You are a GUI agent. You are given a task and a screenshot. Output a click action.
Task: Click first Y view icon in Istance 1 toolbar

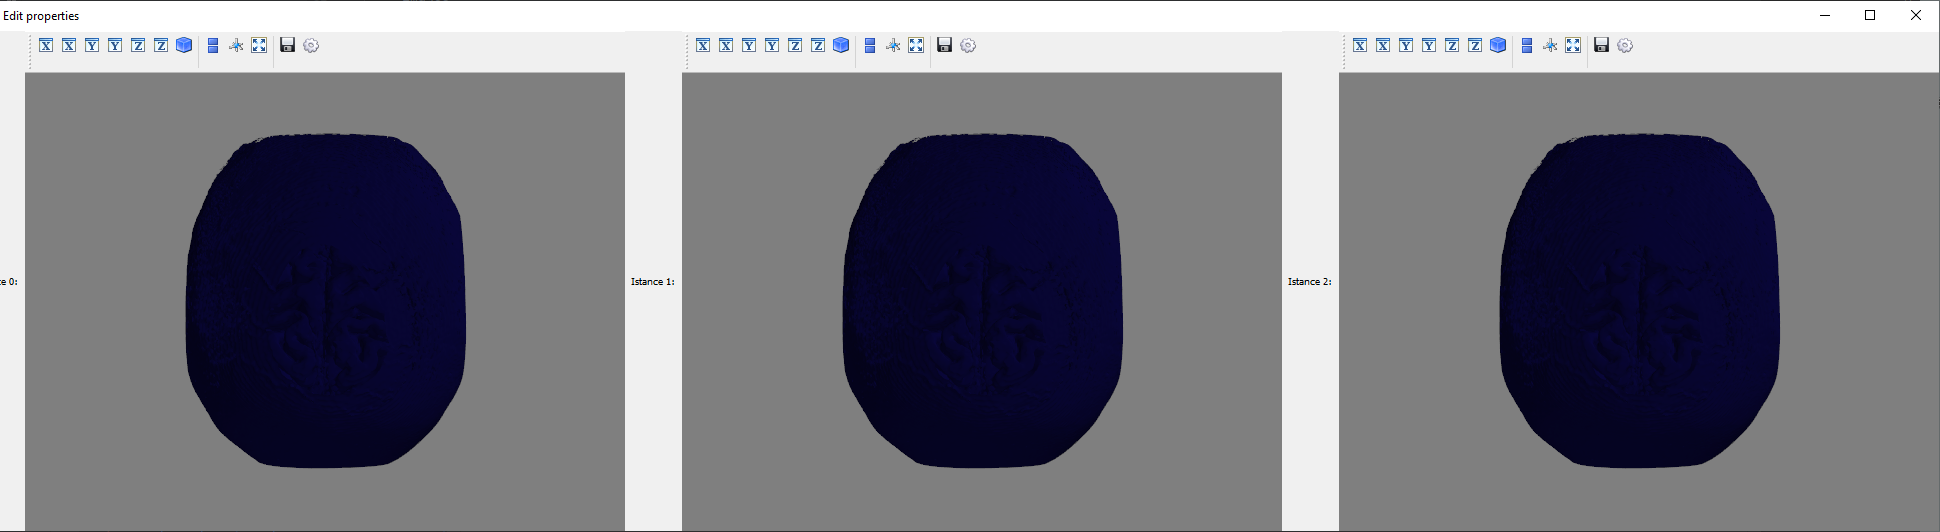pos(749,45)
